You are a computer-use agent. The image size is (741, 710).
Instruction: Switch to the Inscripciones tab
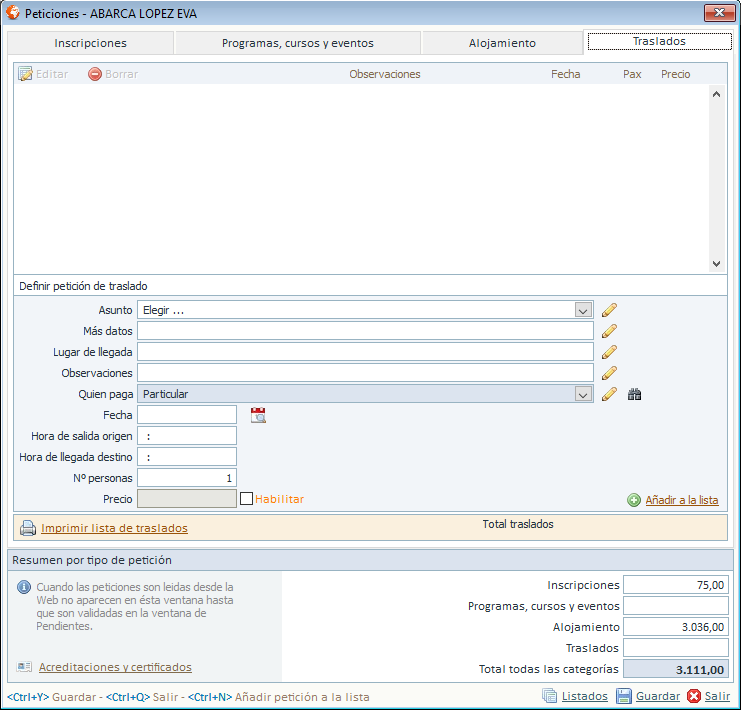(90, 43)
